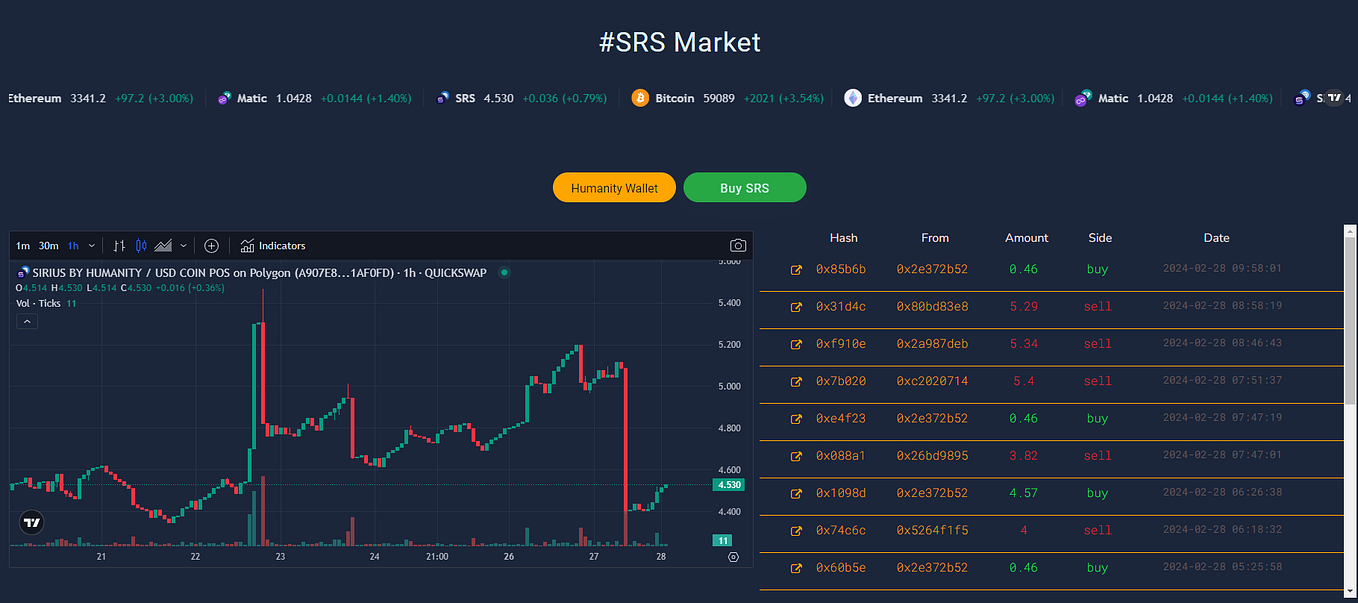This screenshot has height=603, width=1358.
Task: Click the green Buy SRS button
Action: point(744,188)
